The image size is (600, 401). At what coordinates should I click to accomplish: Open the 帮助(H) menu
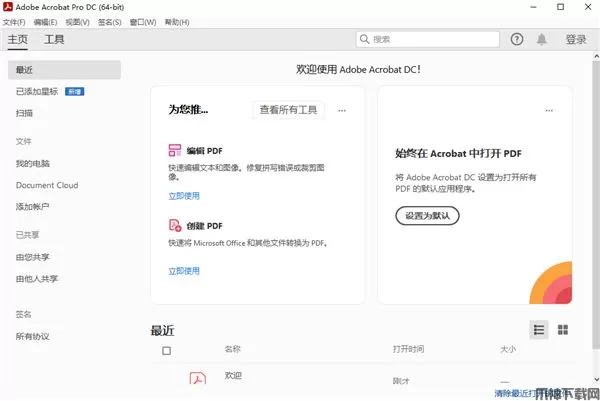[x=177, y=22]
